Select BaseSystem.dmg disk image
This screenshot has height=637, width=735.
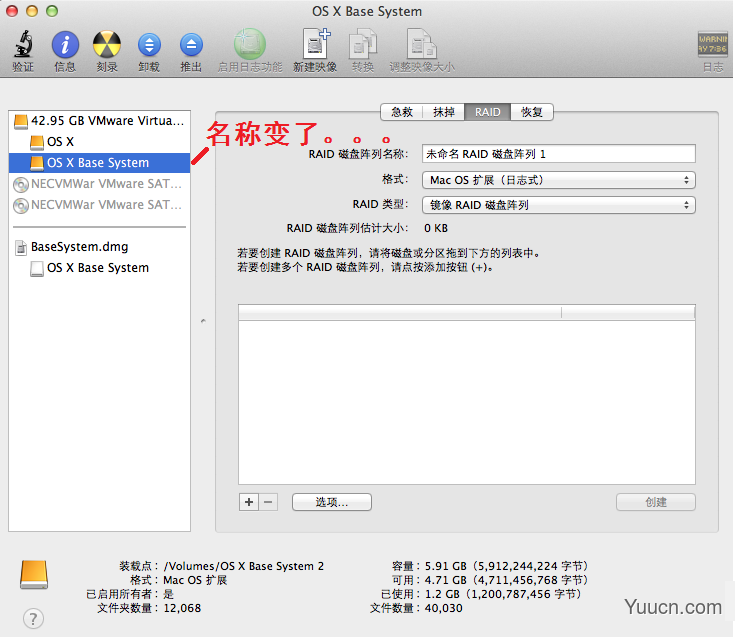pos(99,247)
